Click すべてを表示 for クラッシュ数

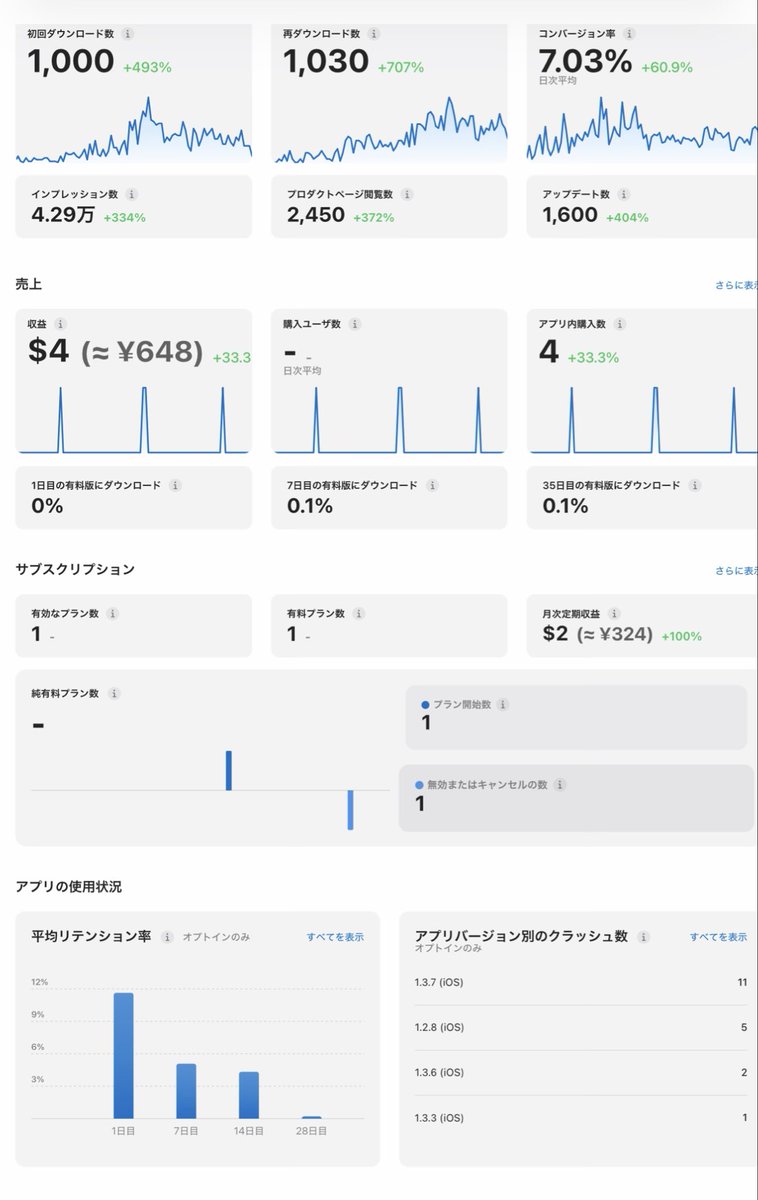tap(718, 937)
